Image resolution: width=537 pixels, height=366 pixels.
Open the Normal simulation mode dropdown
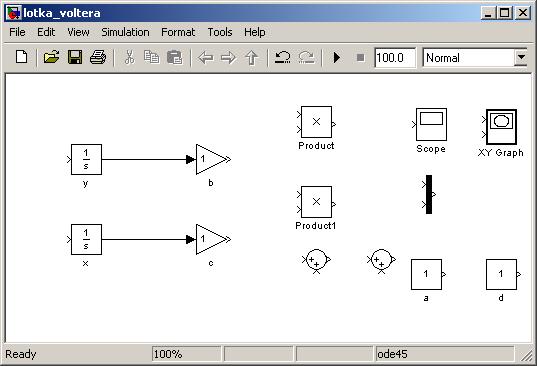click(x=521, y=58)
